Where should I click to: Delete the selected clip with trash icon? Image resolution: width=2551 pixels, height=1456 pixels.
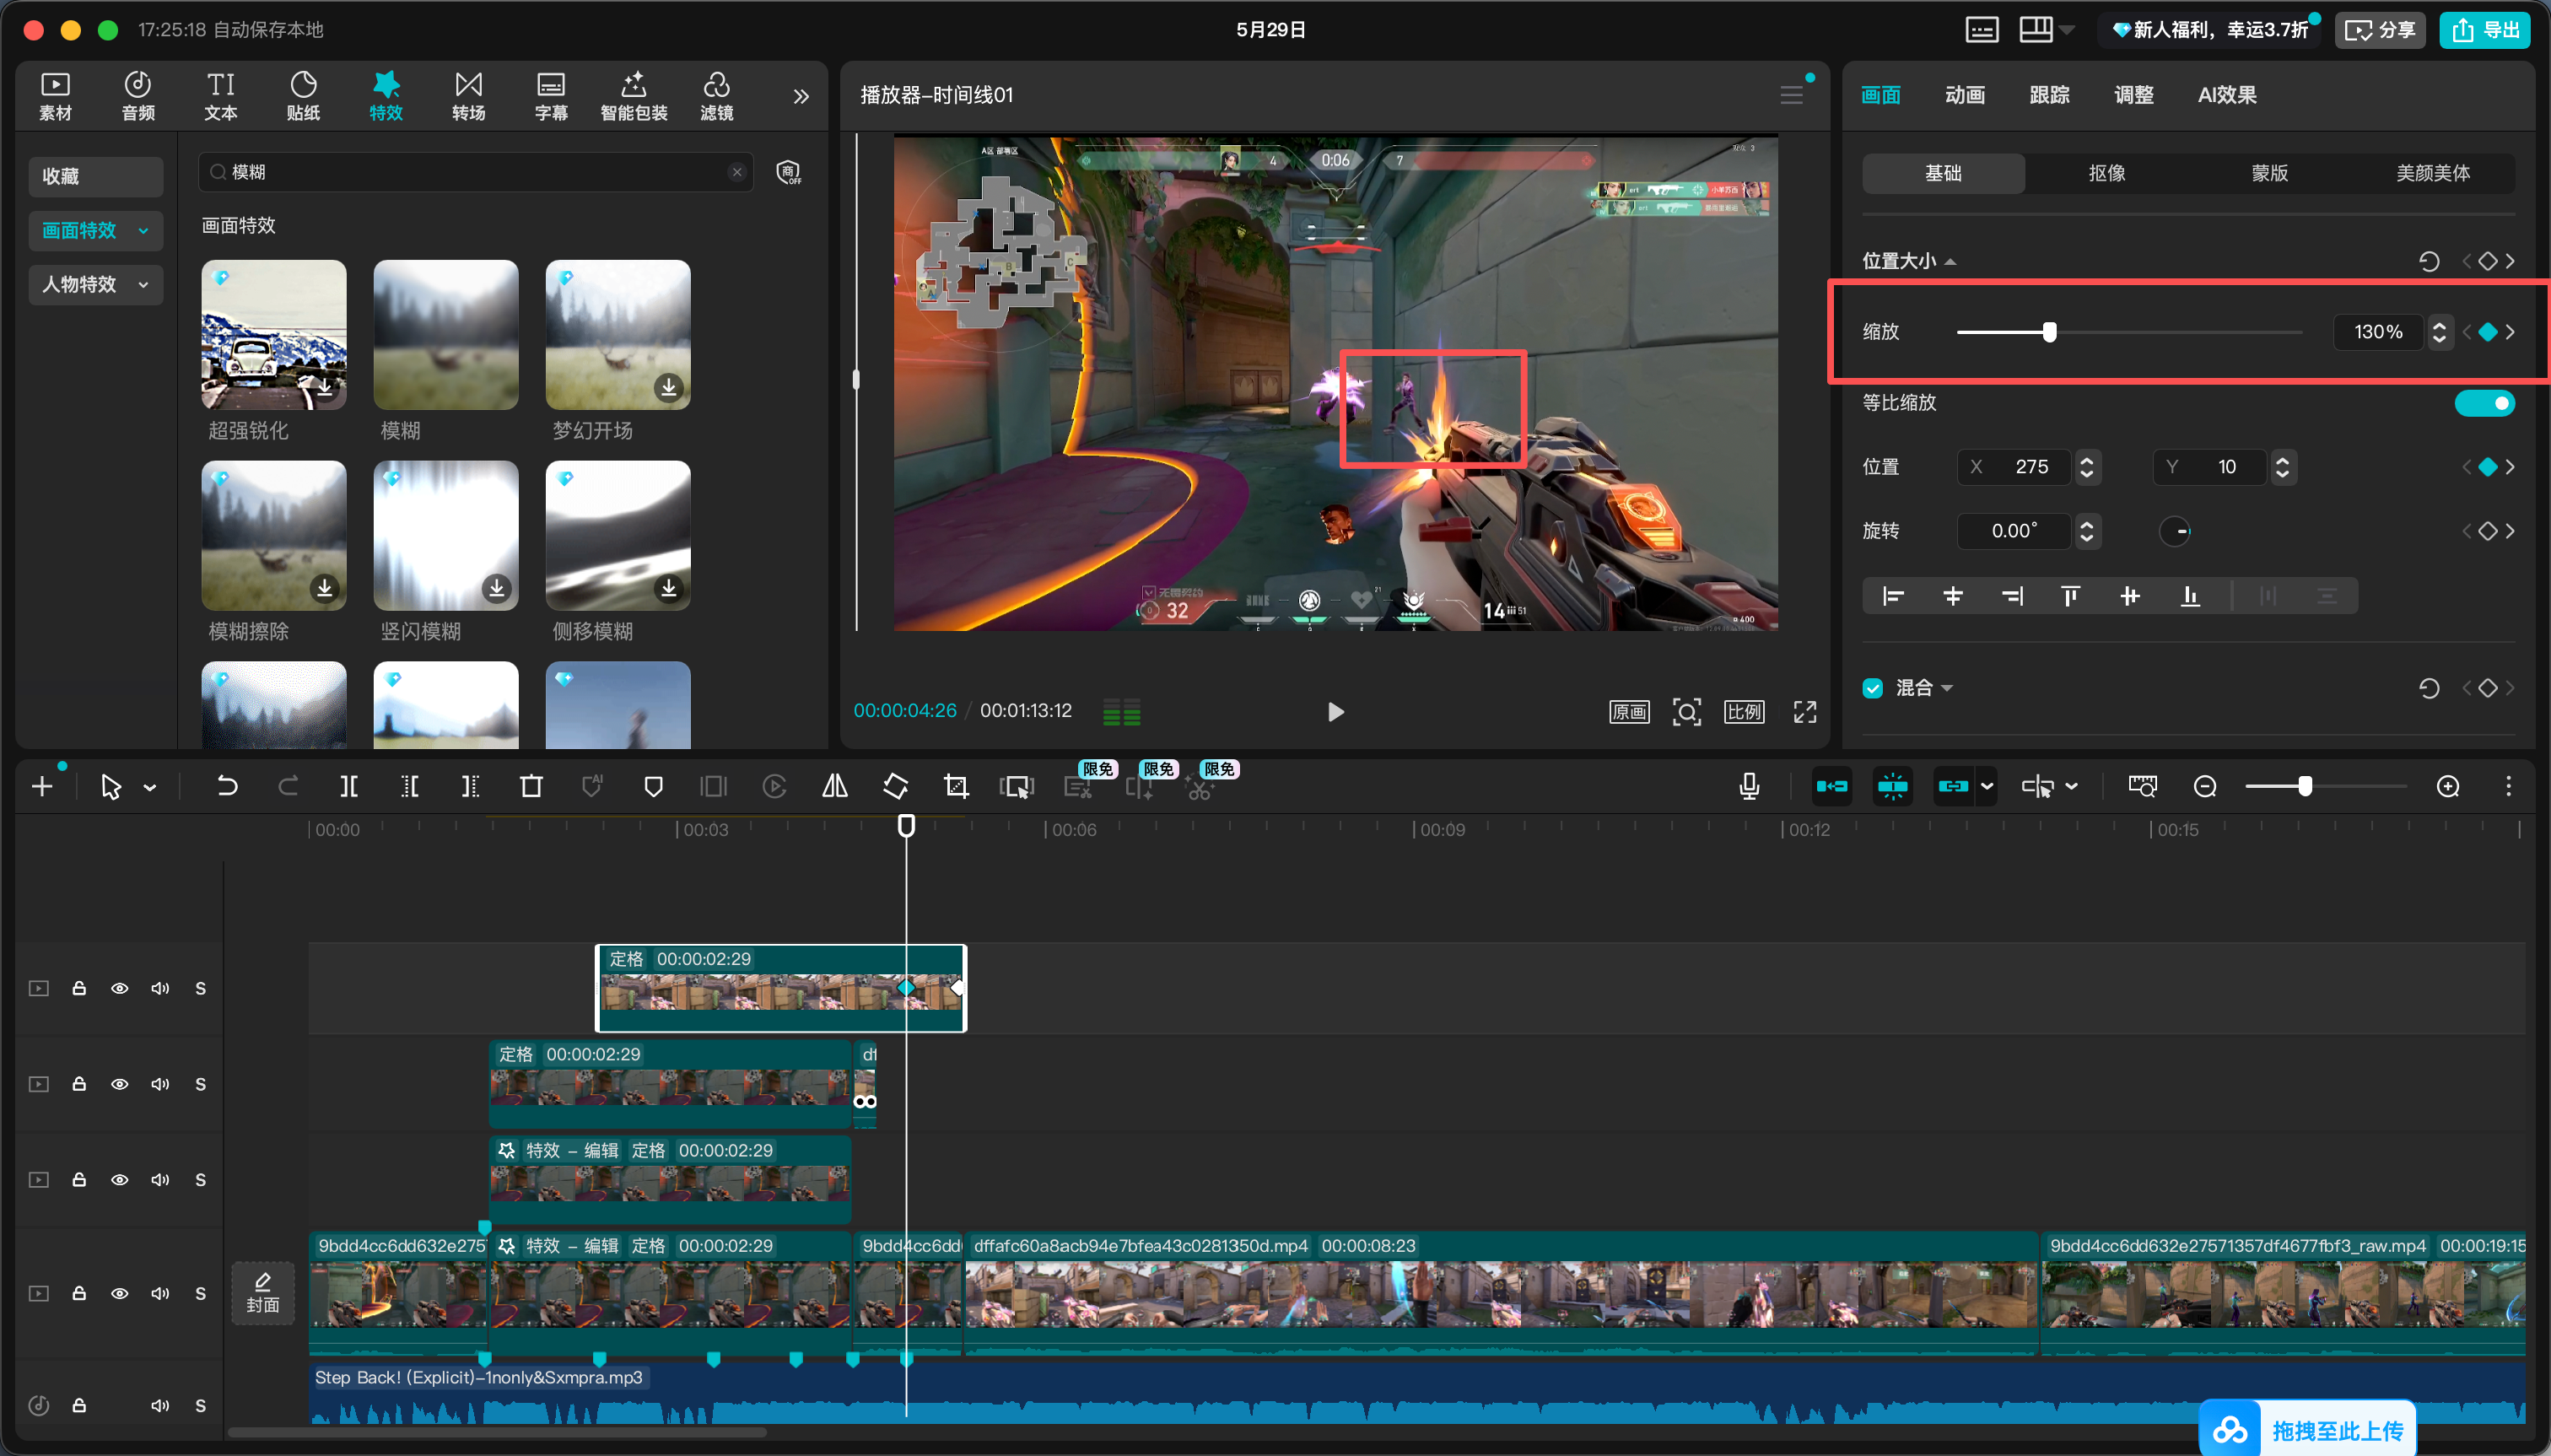click(x=531, y=787)
